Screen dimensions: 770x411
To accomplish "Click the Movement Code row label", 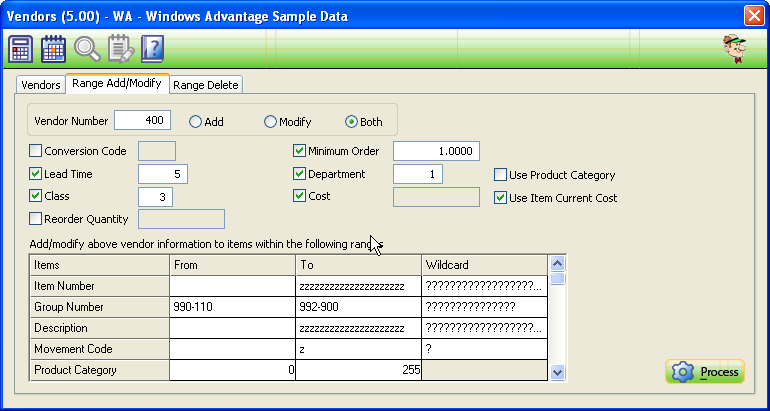I will (x=100, y=349).
